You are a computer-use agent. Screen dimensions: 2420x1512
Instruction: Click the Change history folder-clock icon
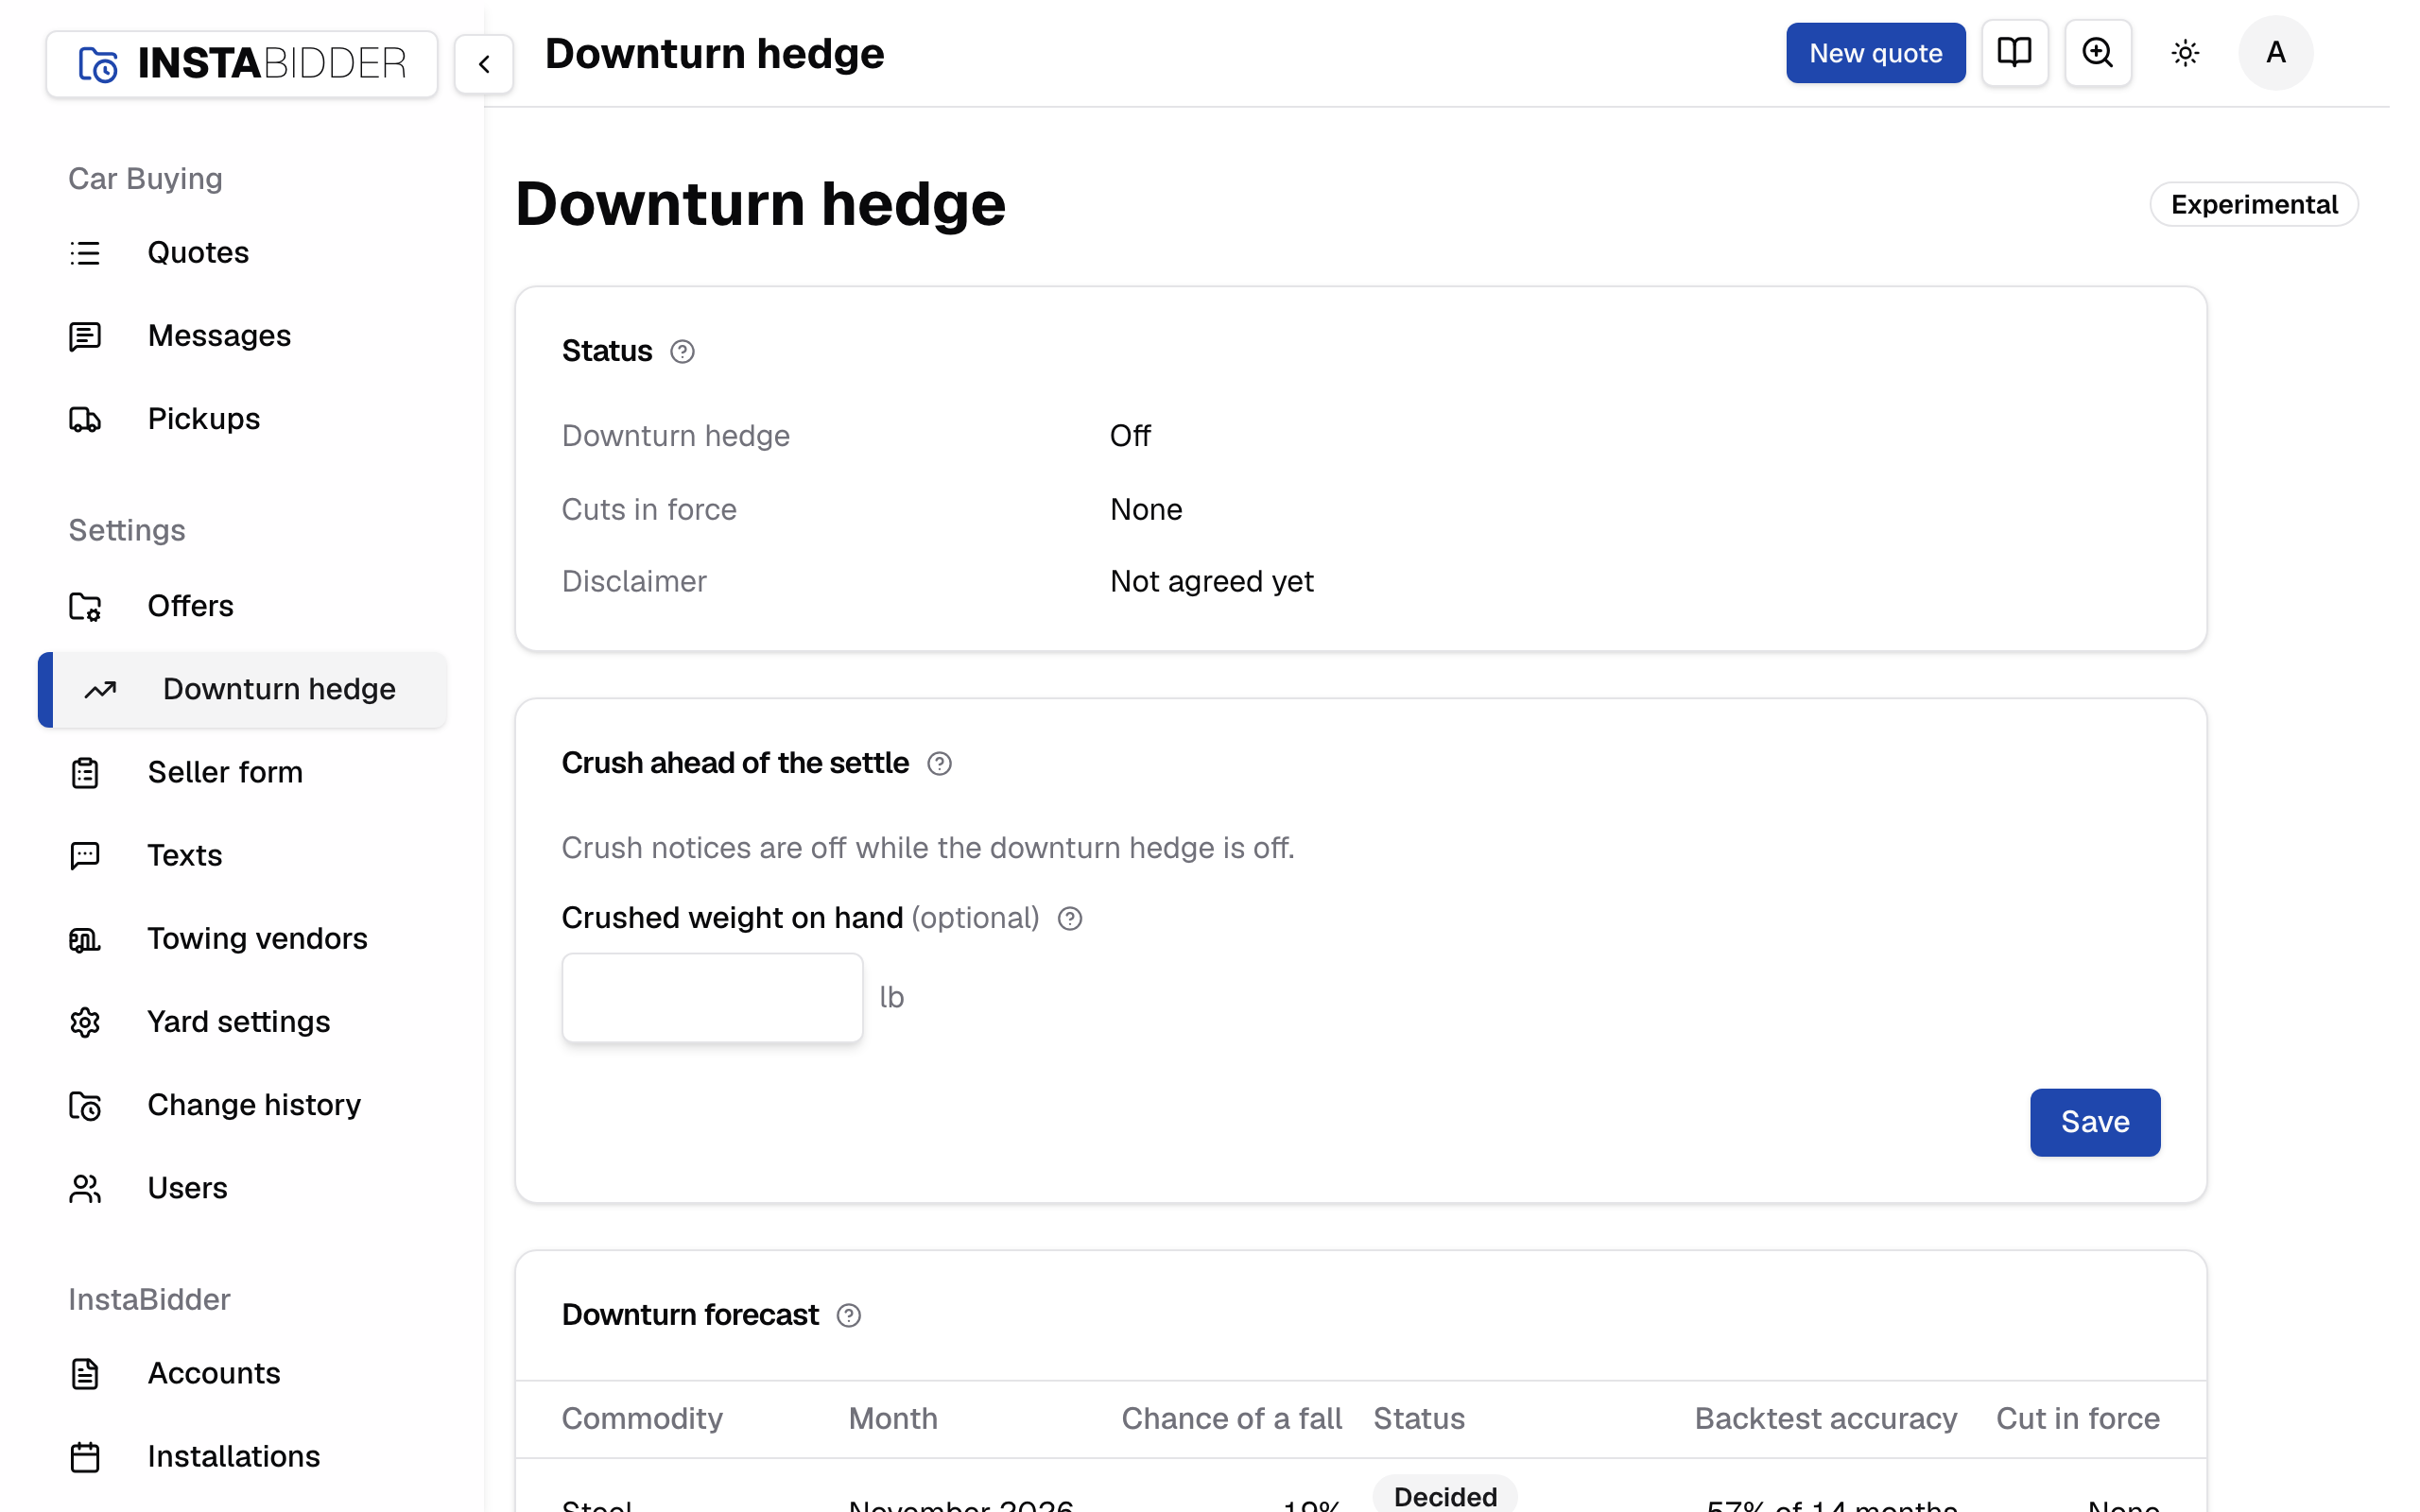tap(85, 1105)
